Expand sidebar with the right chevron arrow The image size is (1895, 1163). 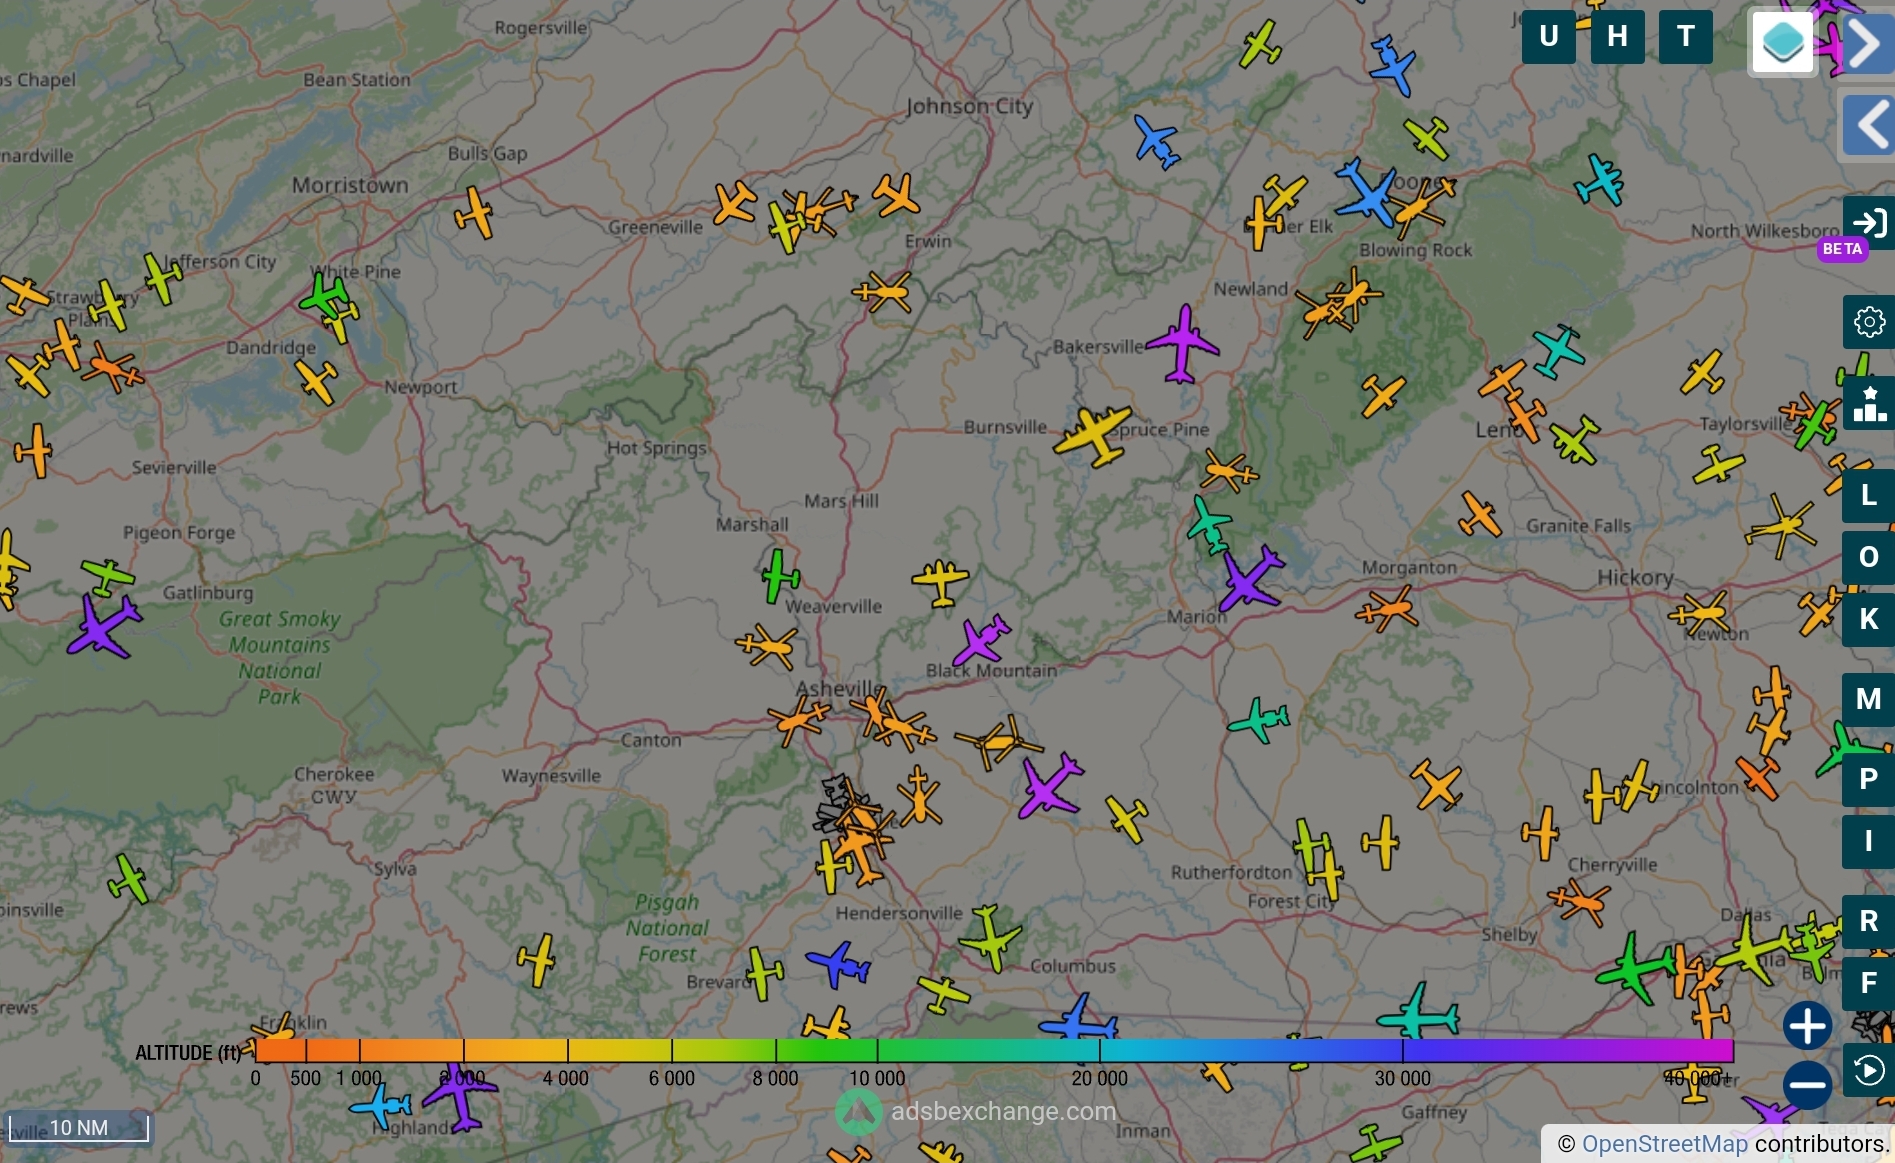point(1866,43)
